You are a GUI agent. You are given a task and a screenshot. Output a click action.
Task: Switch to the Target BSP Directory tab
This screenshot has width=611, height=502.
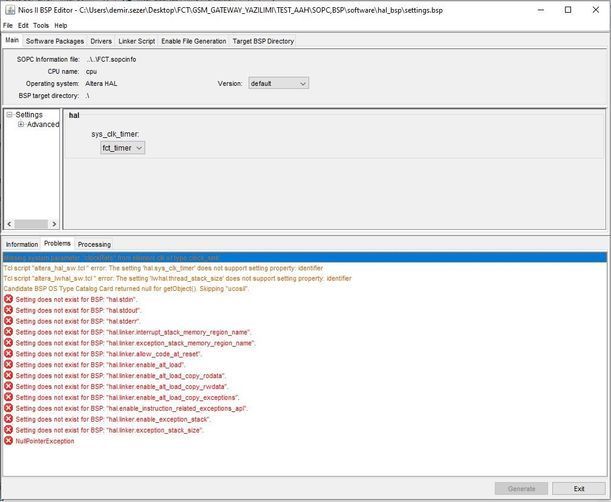263,41
